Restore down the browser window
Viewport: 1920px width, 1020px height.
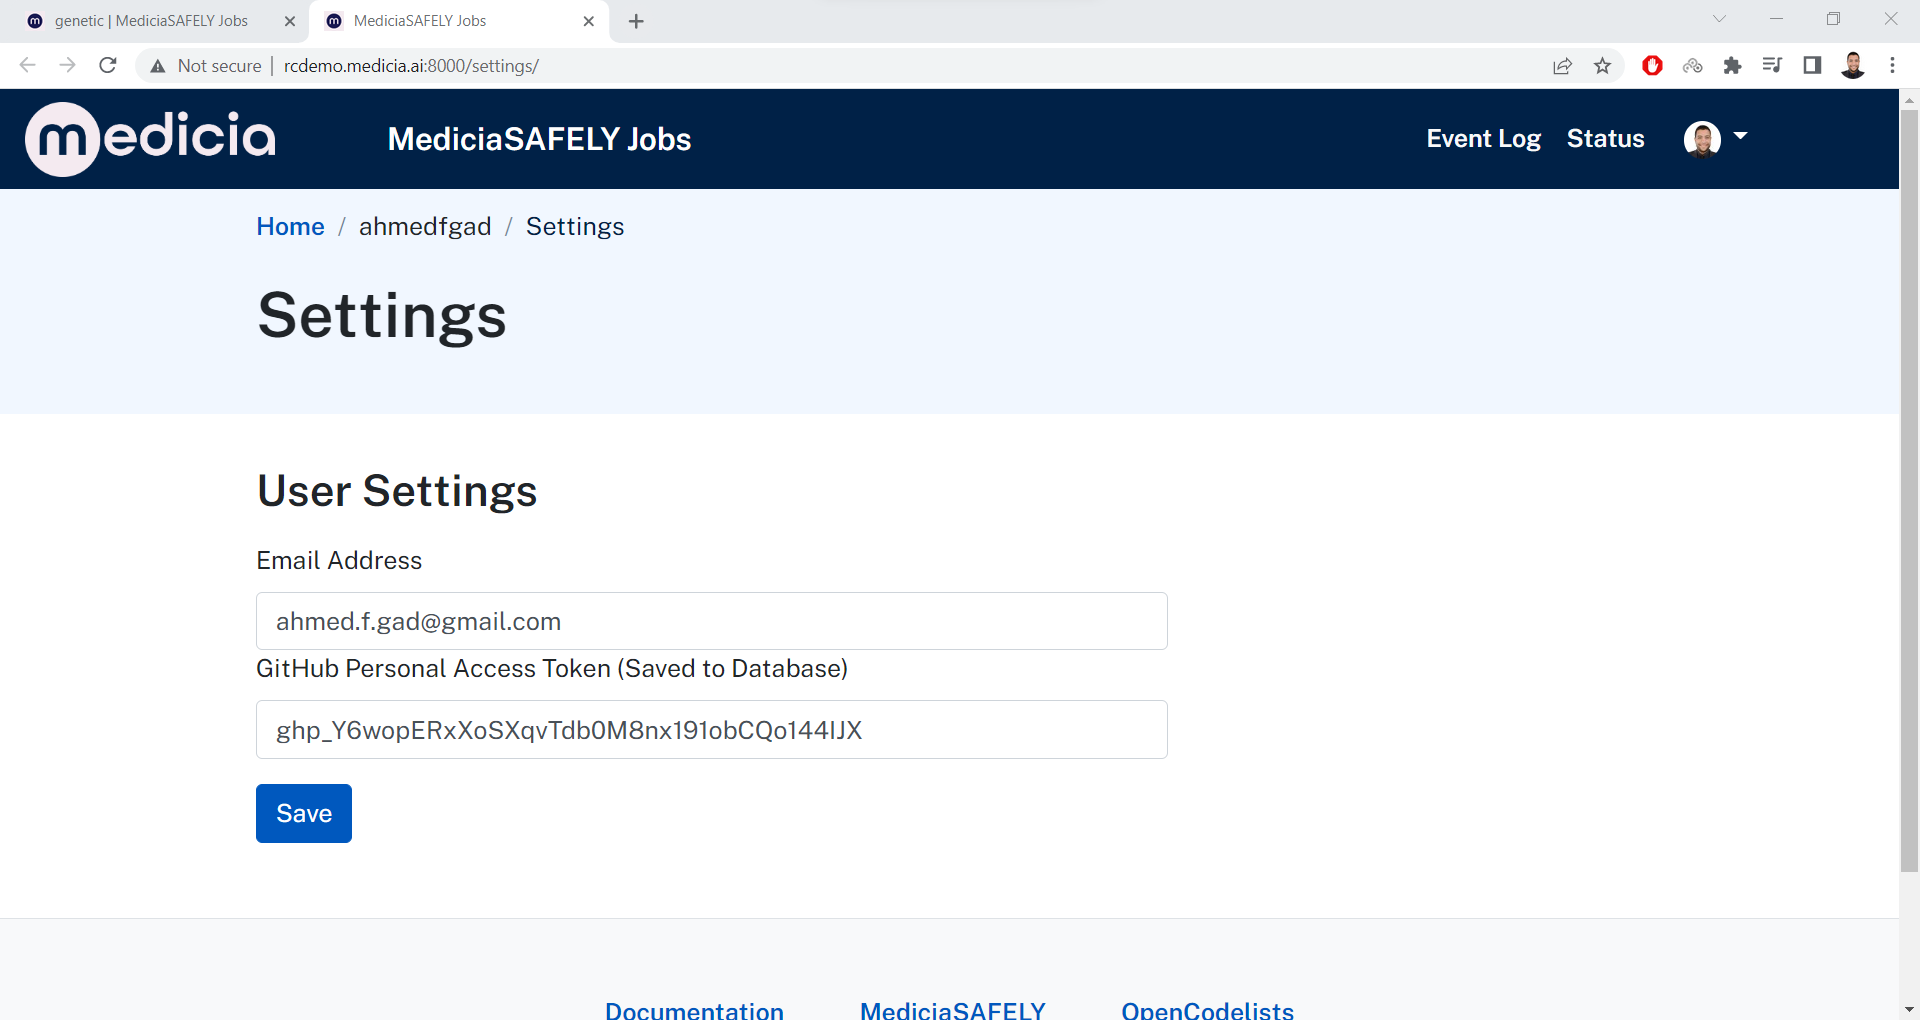click(1833, 19)
